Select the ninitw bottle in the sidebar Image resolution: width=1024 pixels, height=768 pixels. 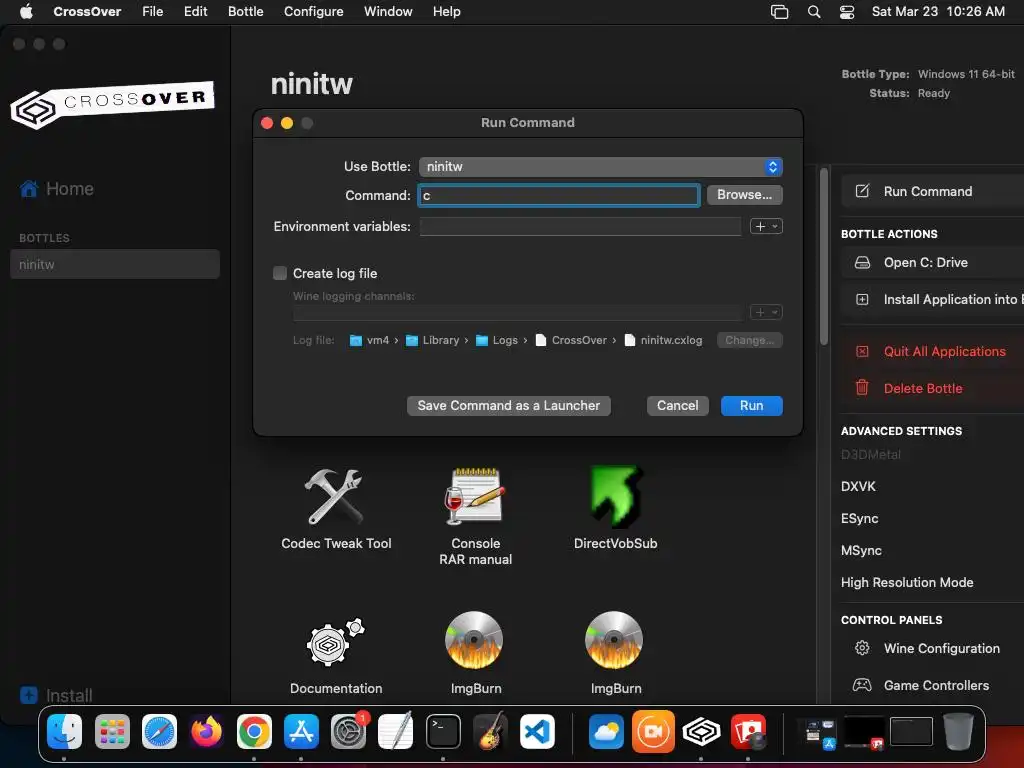click(115, 264)
